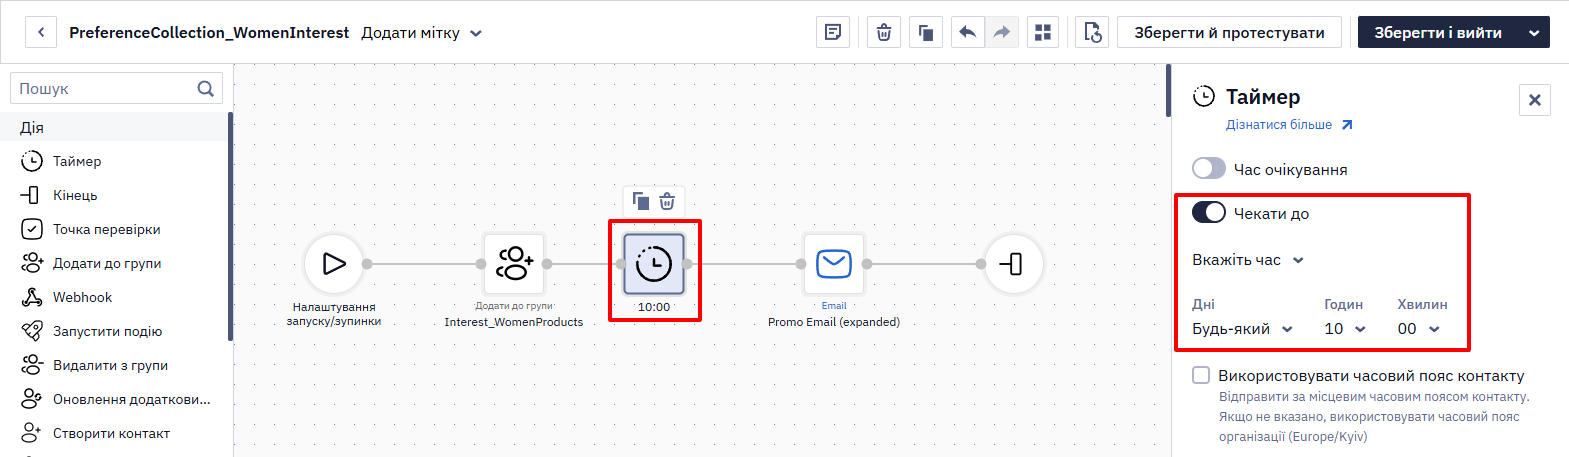Check Використовувати часовий пояс контакту
The image size is (1569, 457).
(x=1201, y=376)
